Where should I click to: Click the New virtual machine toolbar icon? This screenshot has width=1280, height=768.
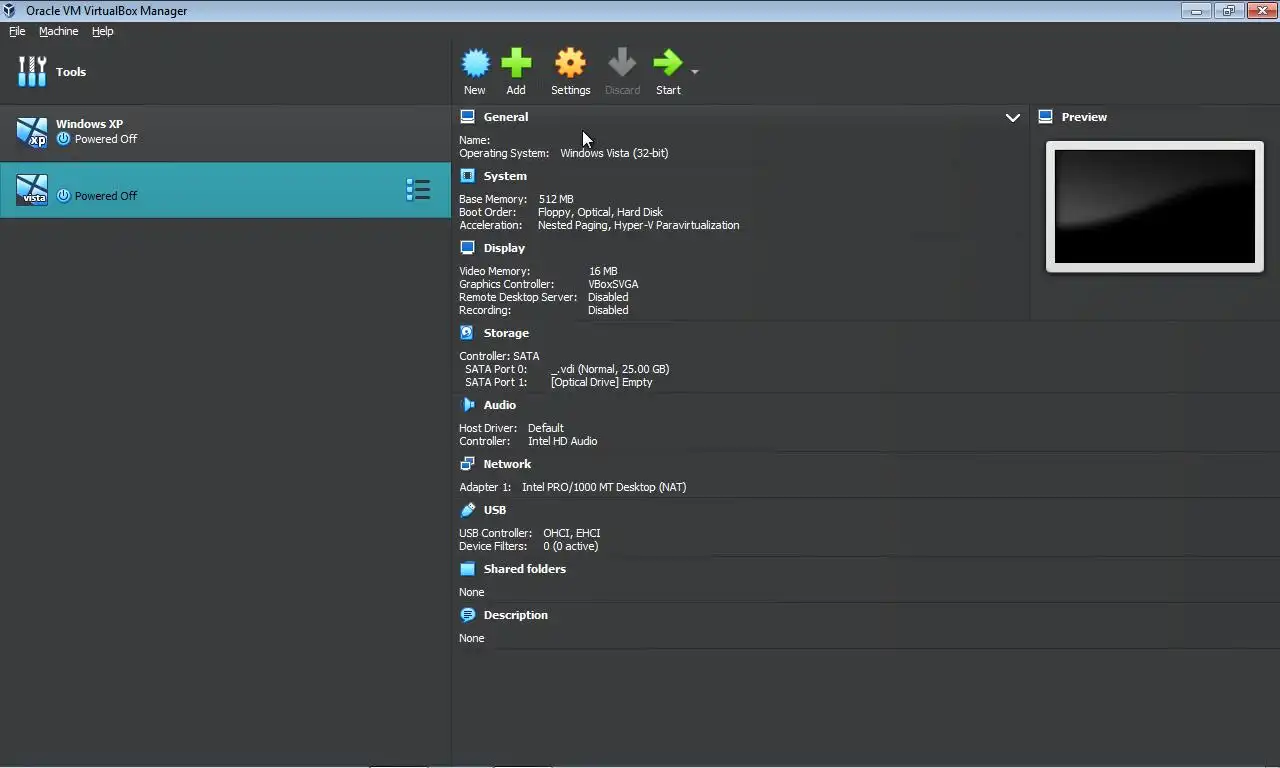[x=475, y=64]
